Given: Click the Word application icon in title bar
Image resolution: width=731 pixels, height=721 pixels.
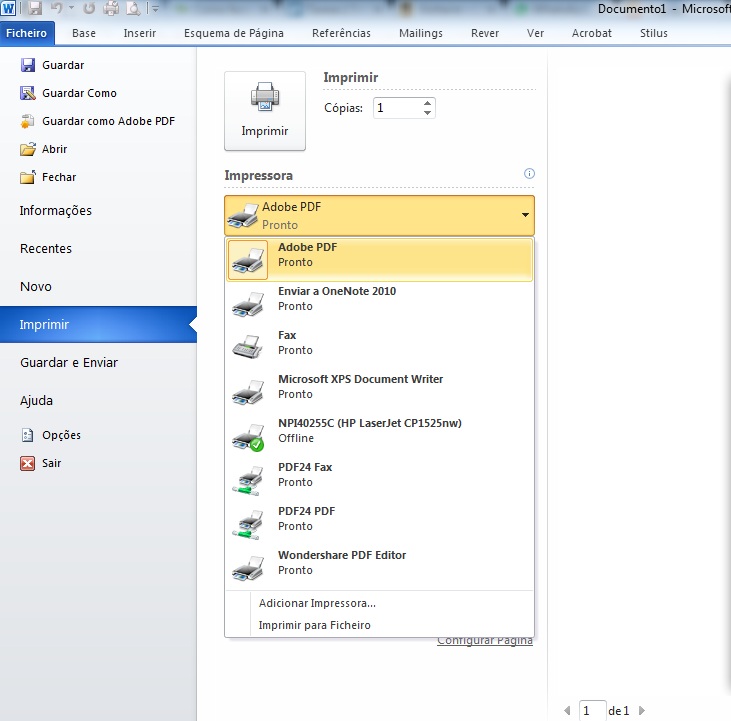Looking at the screenshot, I should 8,8.
